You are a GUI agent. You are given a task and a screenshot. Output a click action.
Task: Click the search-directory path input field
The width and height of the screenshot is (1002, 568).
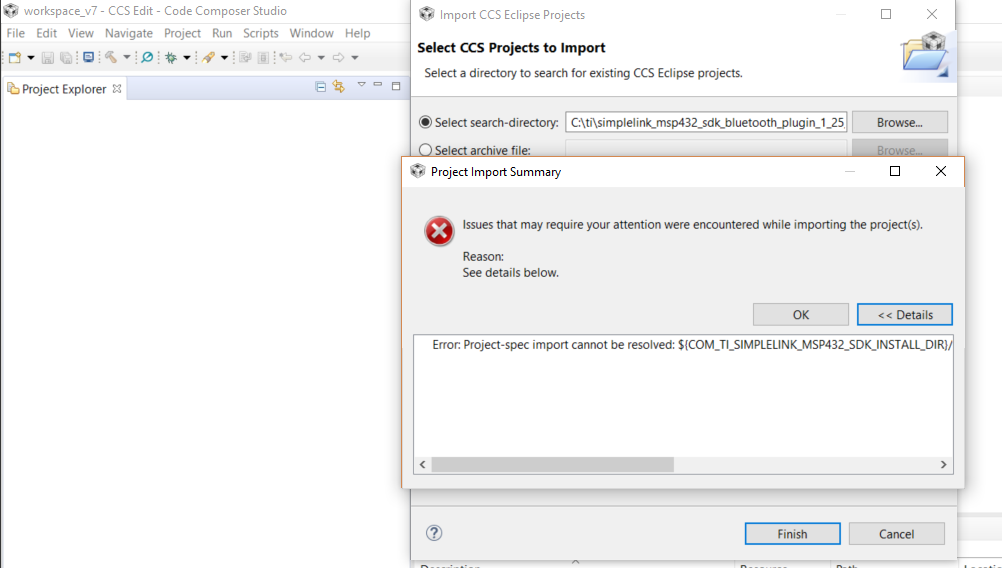point(706,123)
